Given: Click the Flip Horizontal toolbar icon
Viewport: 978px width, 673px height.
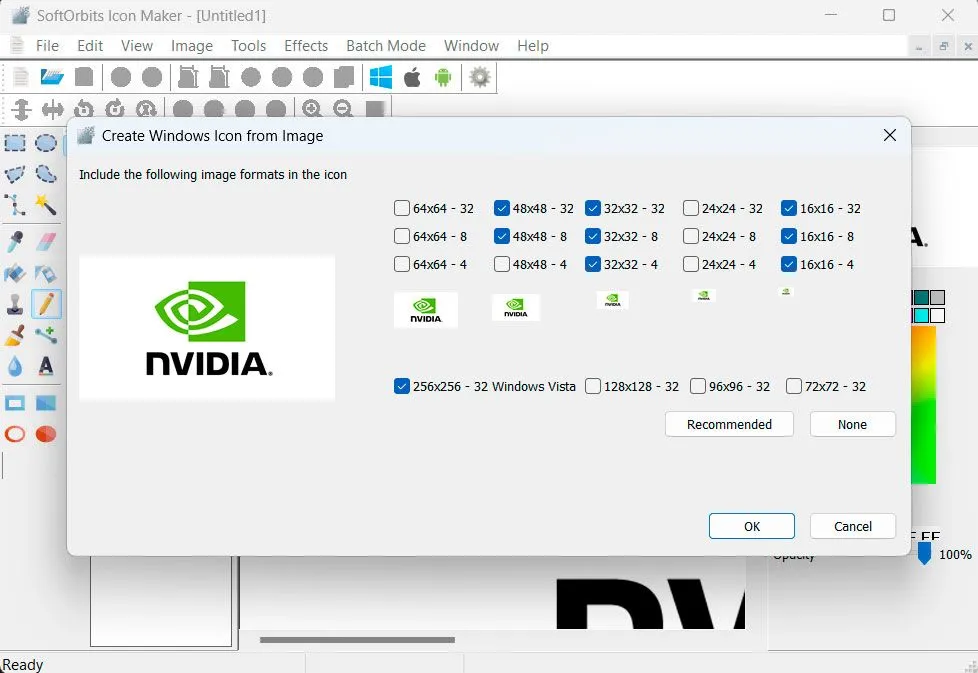Looking at the screenshot, I should pyautogui.click(x=52, y=110).
